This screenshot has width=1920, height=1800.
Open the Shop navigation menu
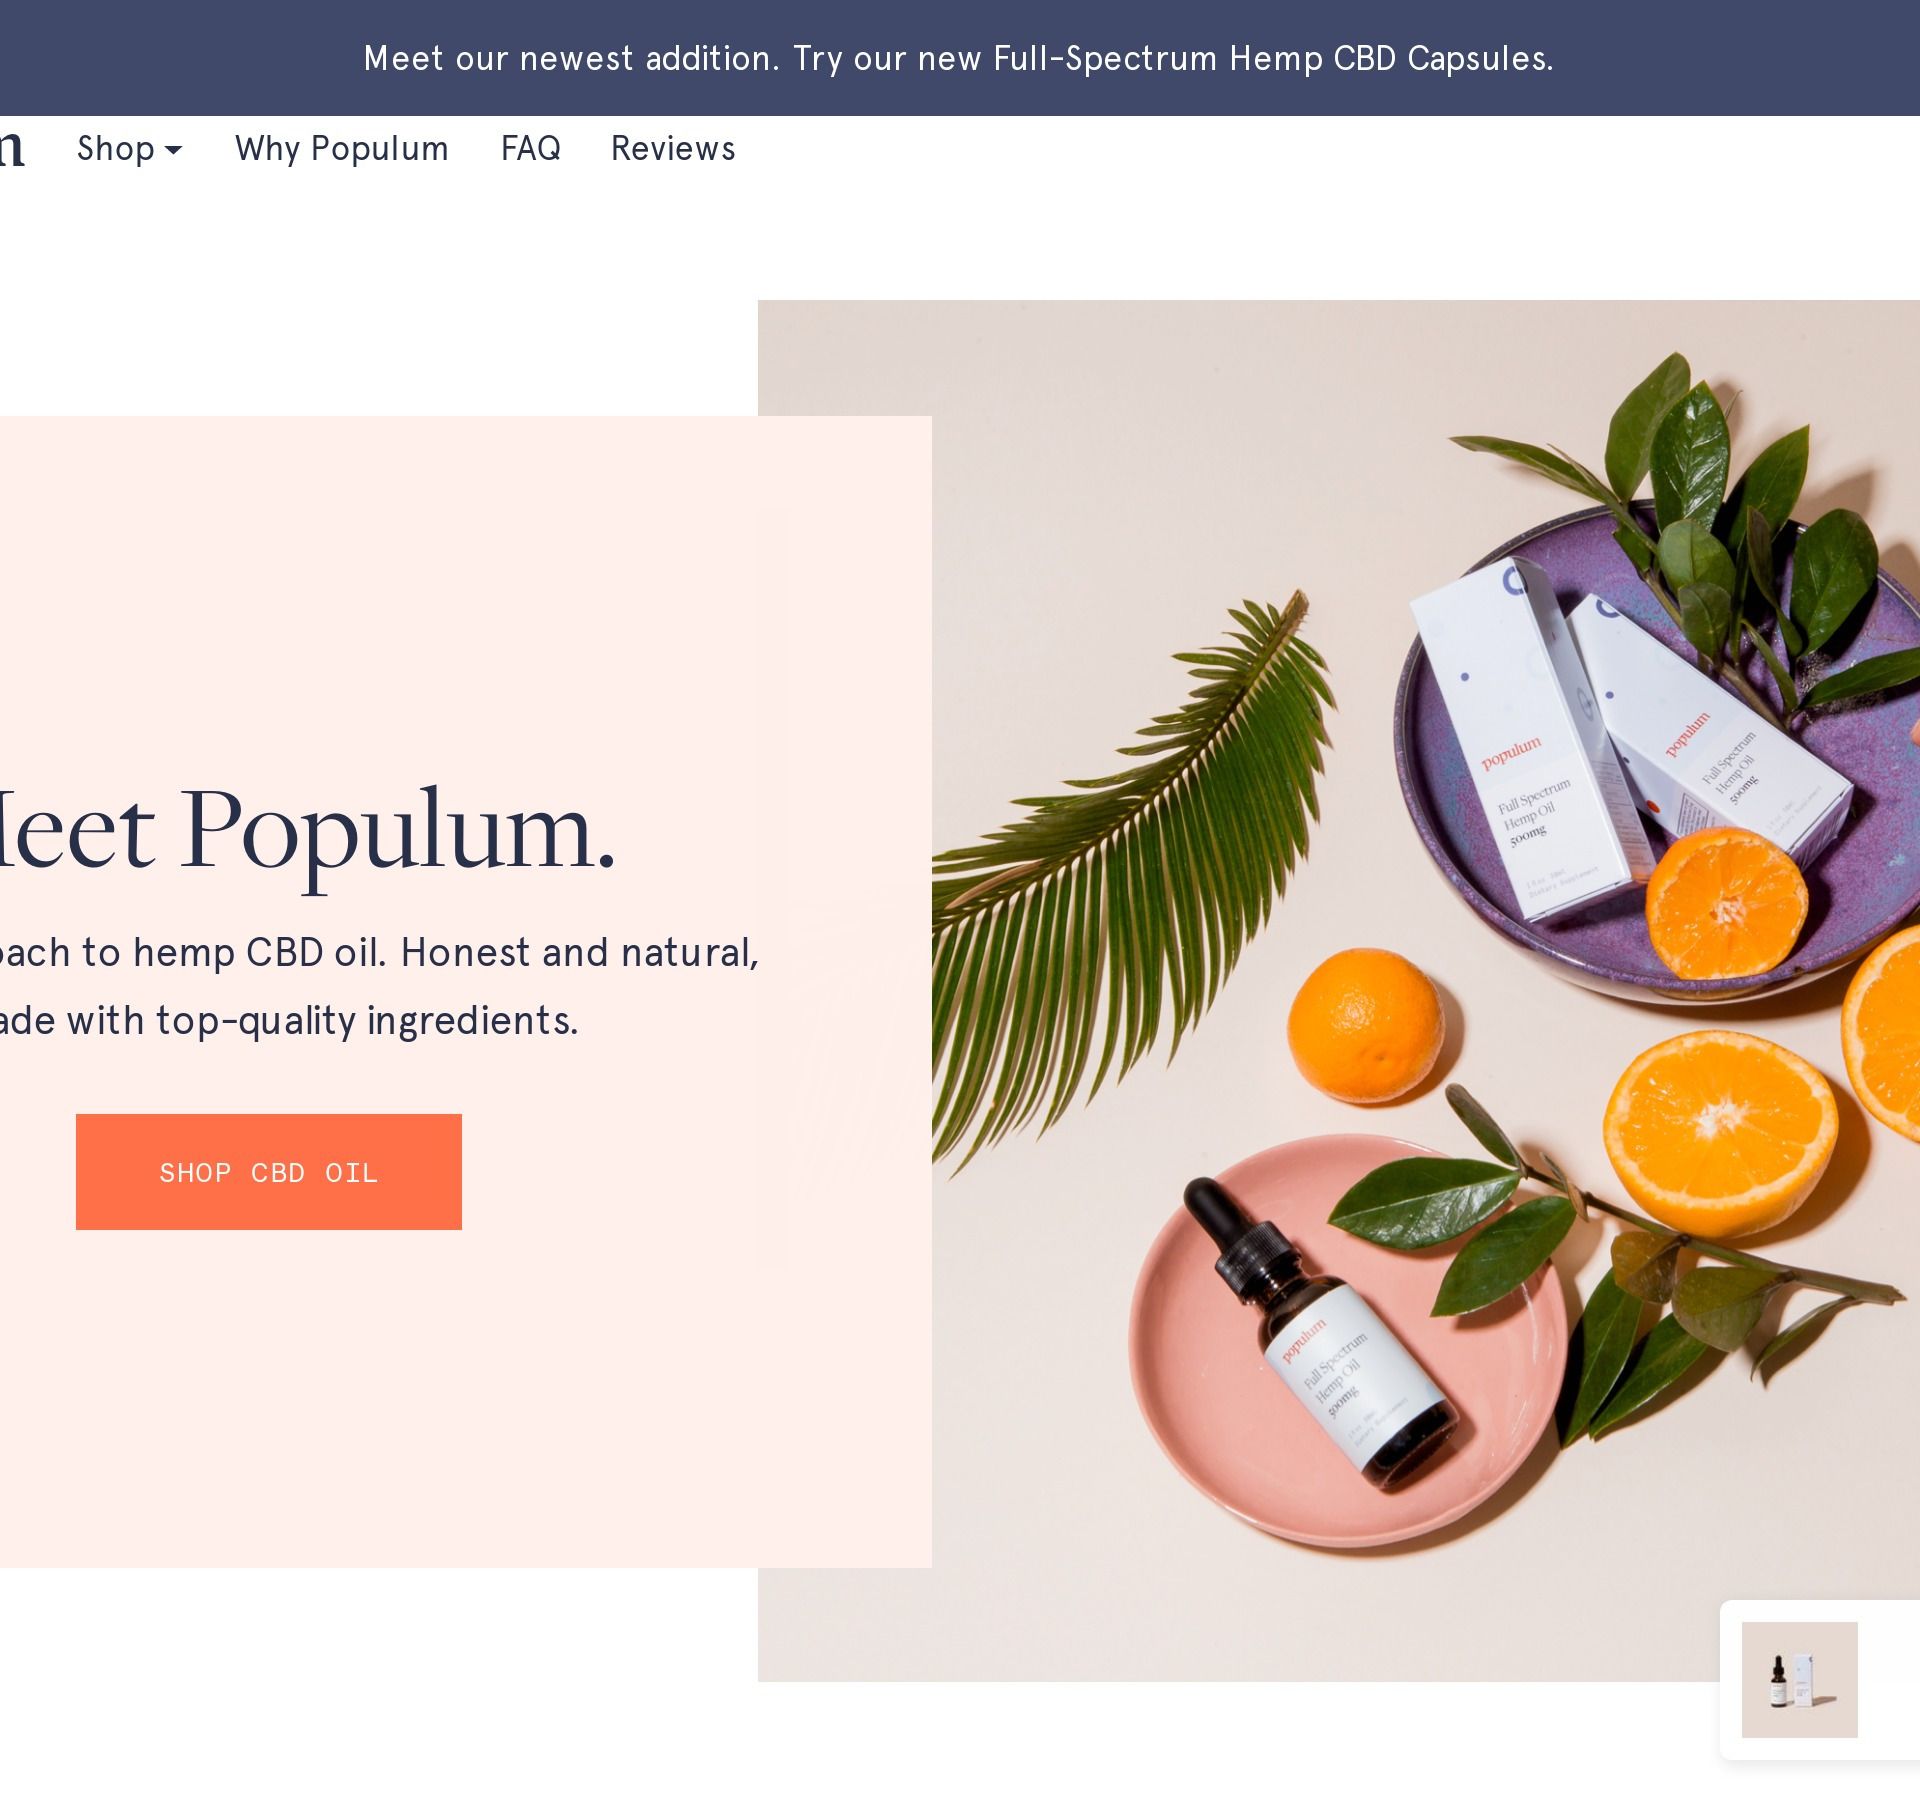[x=129, y=149]
